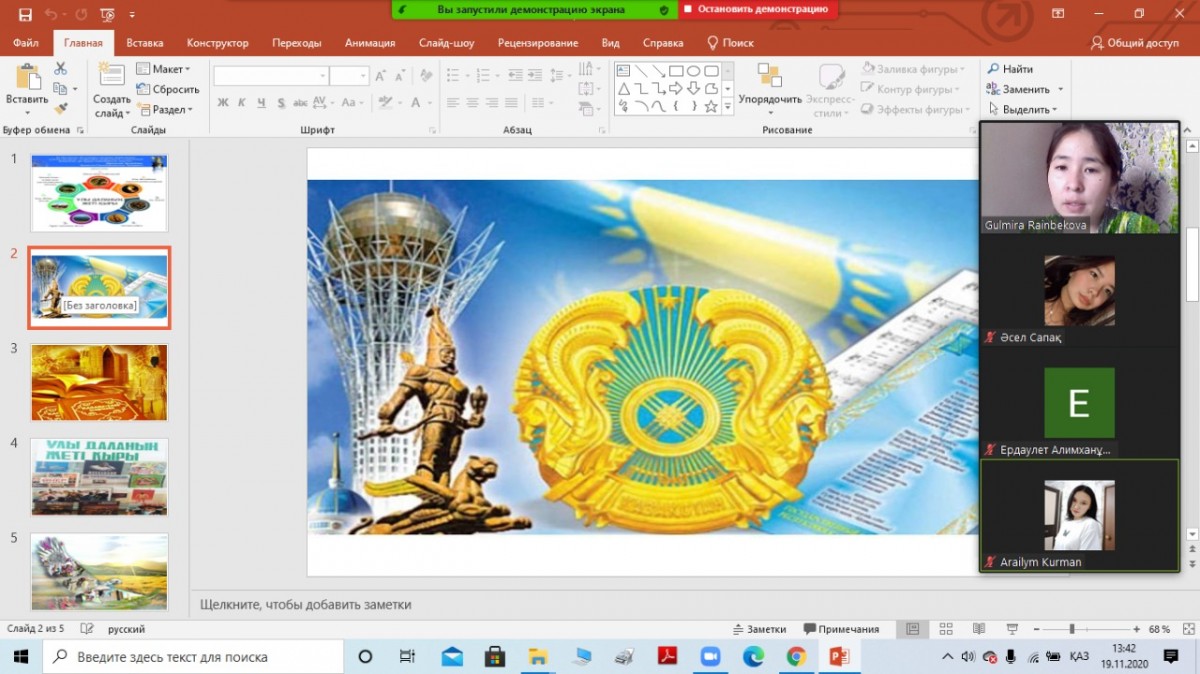The width and height of the screenshot is (1200, 674).
Task: Switch to Slide Sorter view icon
Action: click(945, 629)
